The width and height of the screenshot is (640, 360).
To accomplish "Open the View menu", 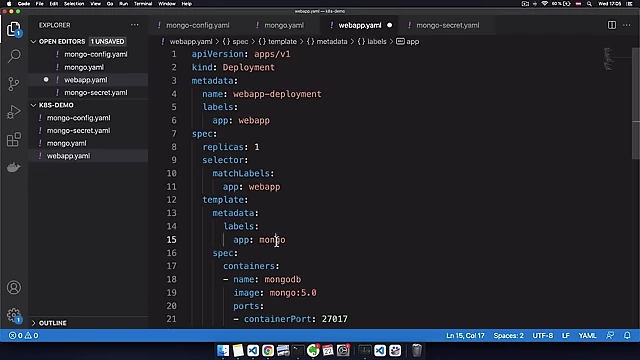I will point(96,4).
